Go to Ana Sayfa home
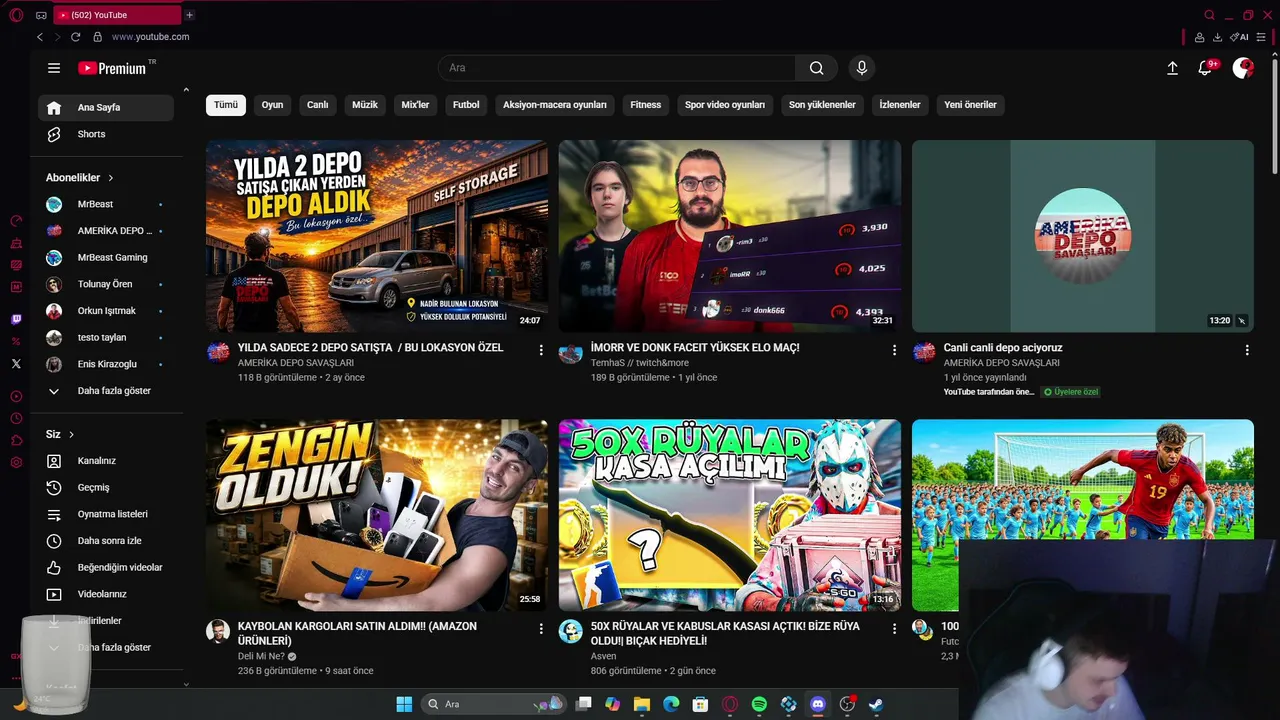1280x720 pixels. coord(106,108)
